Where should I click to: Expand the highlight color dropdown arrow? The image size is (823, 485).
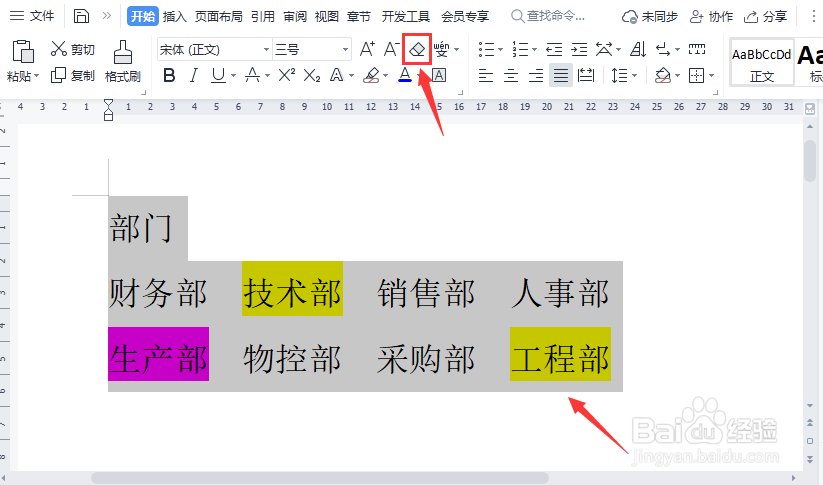tap(386, 76)
